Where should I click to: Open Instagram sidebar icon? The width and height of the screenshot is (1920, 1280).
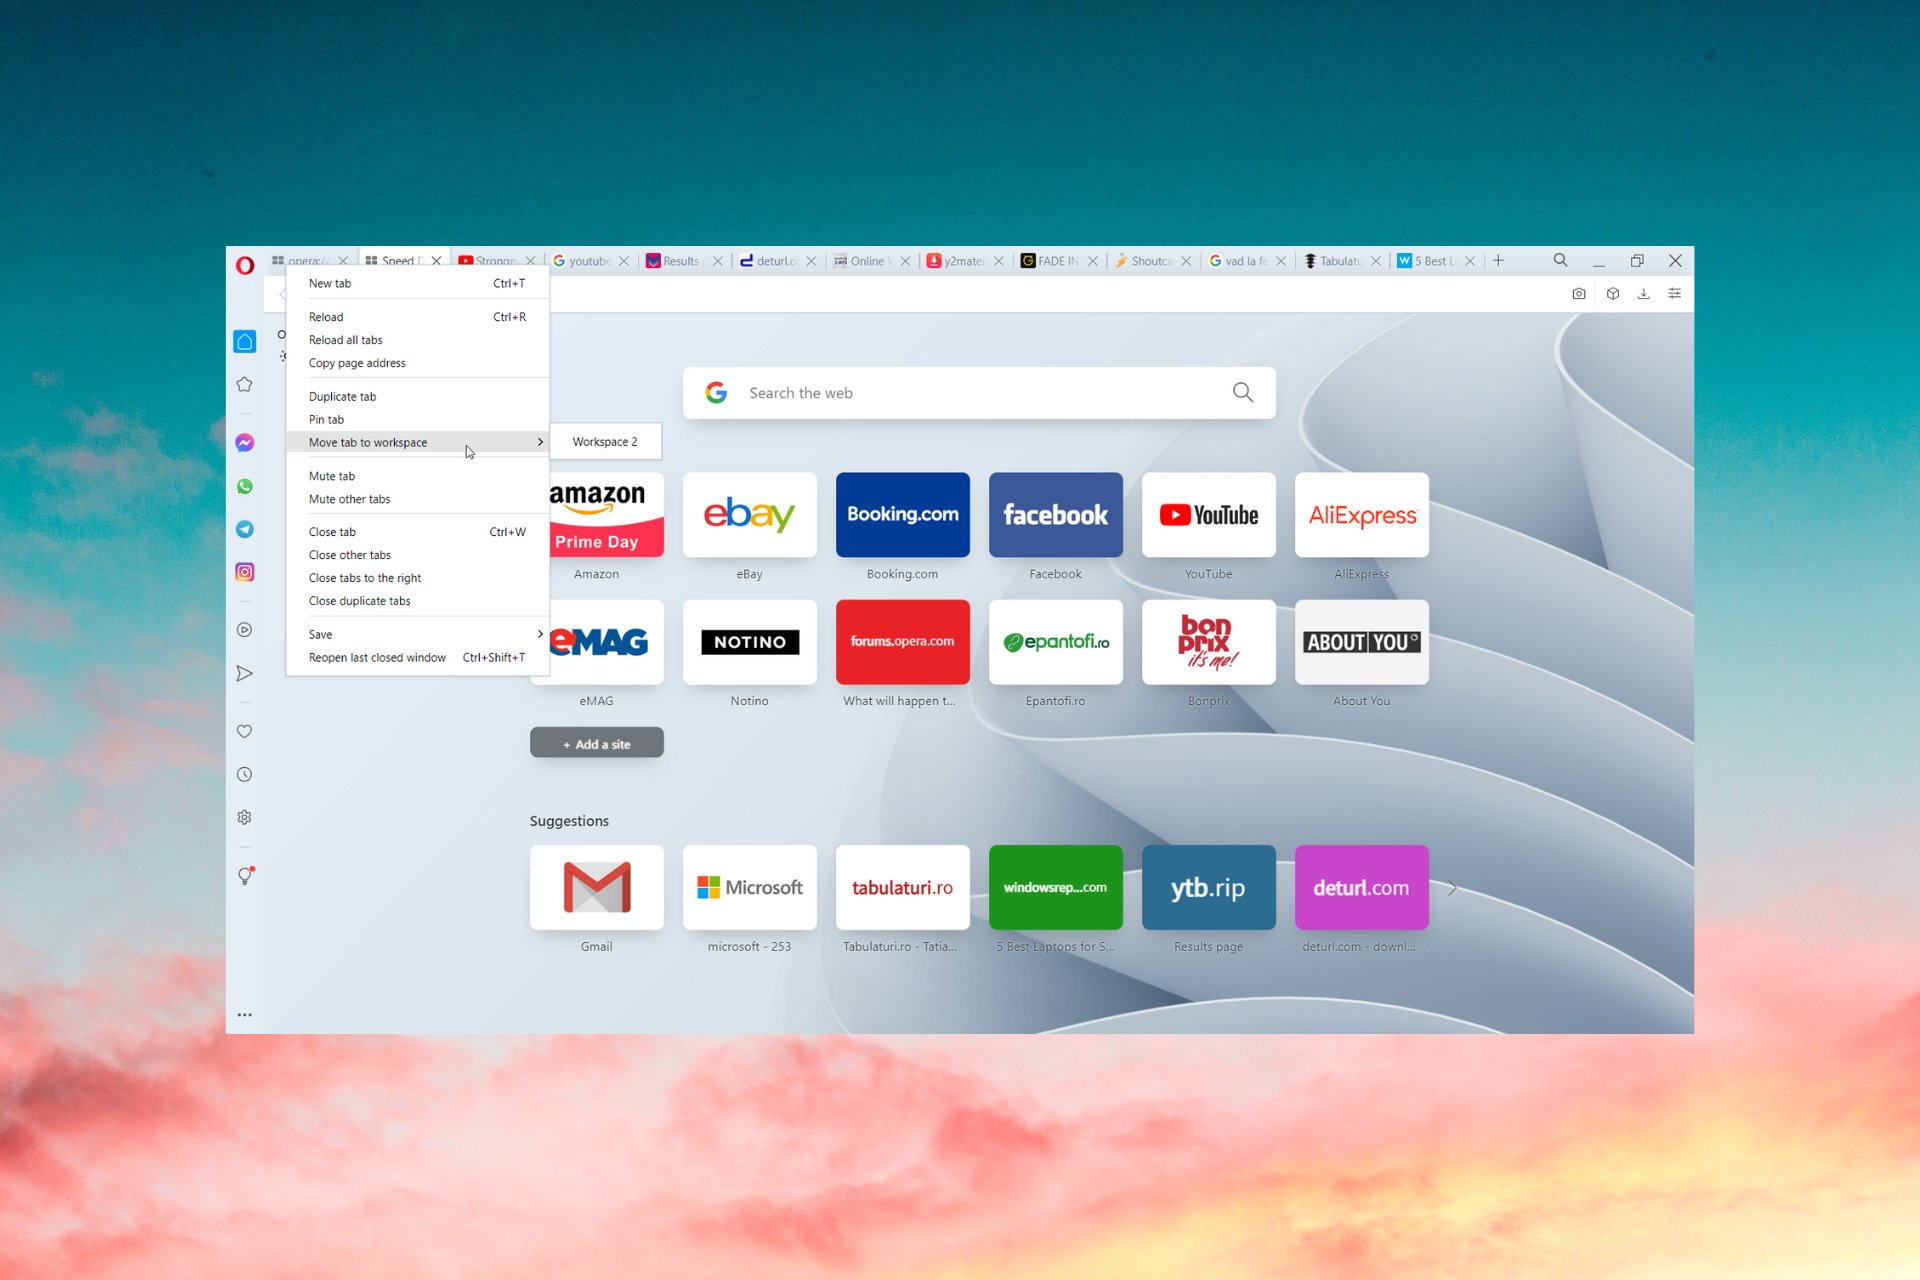point(246,571)
